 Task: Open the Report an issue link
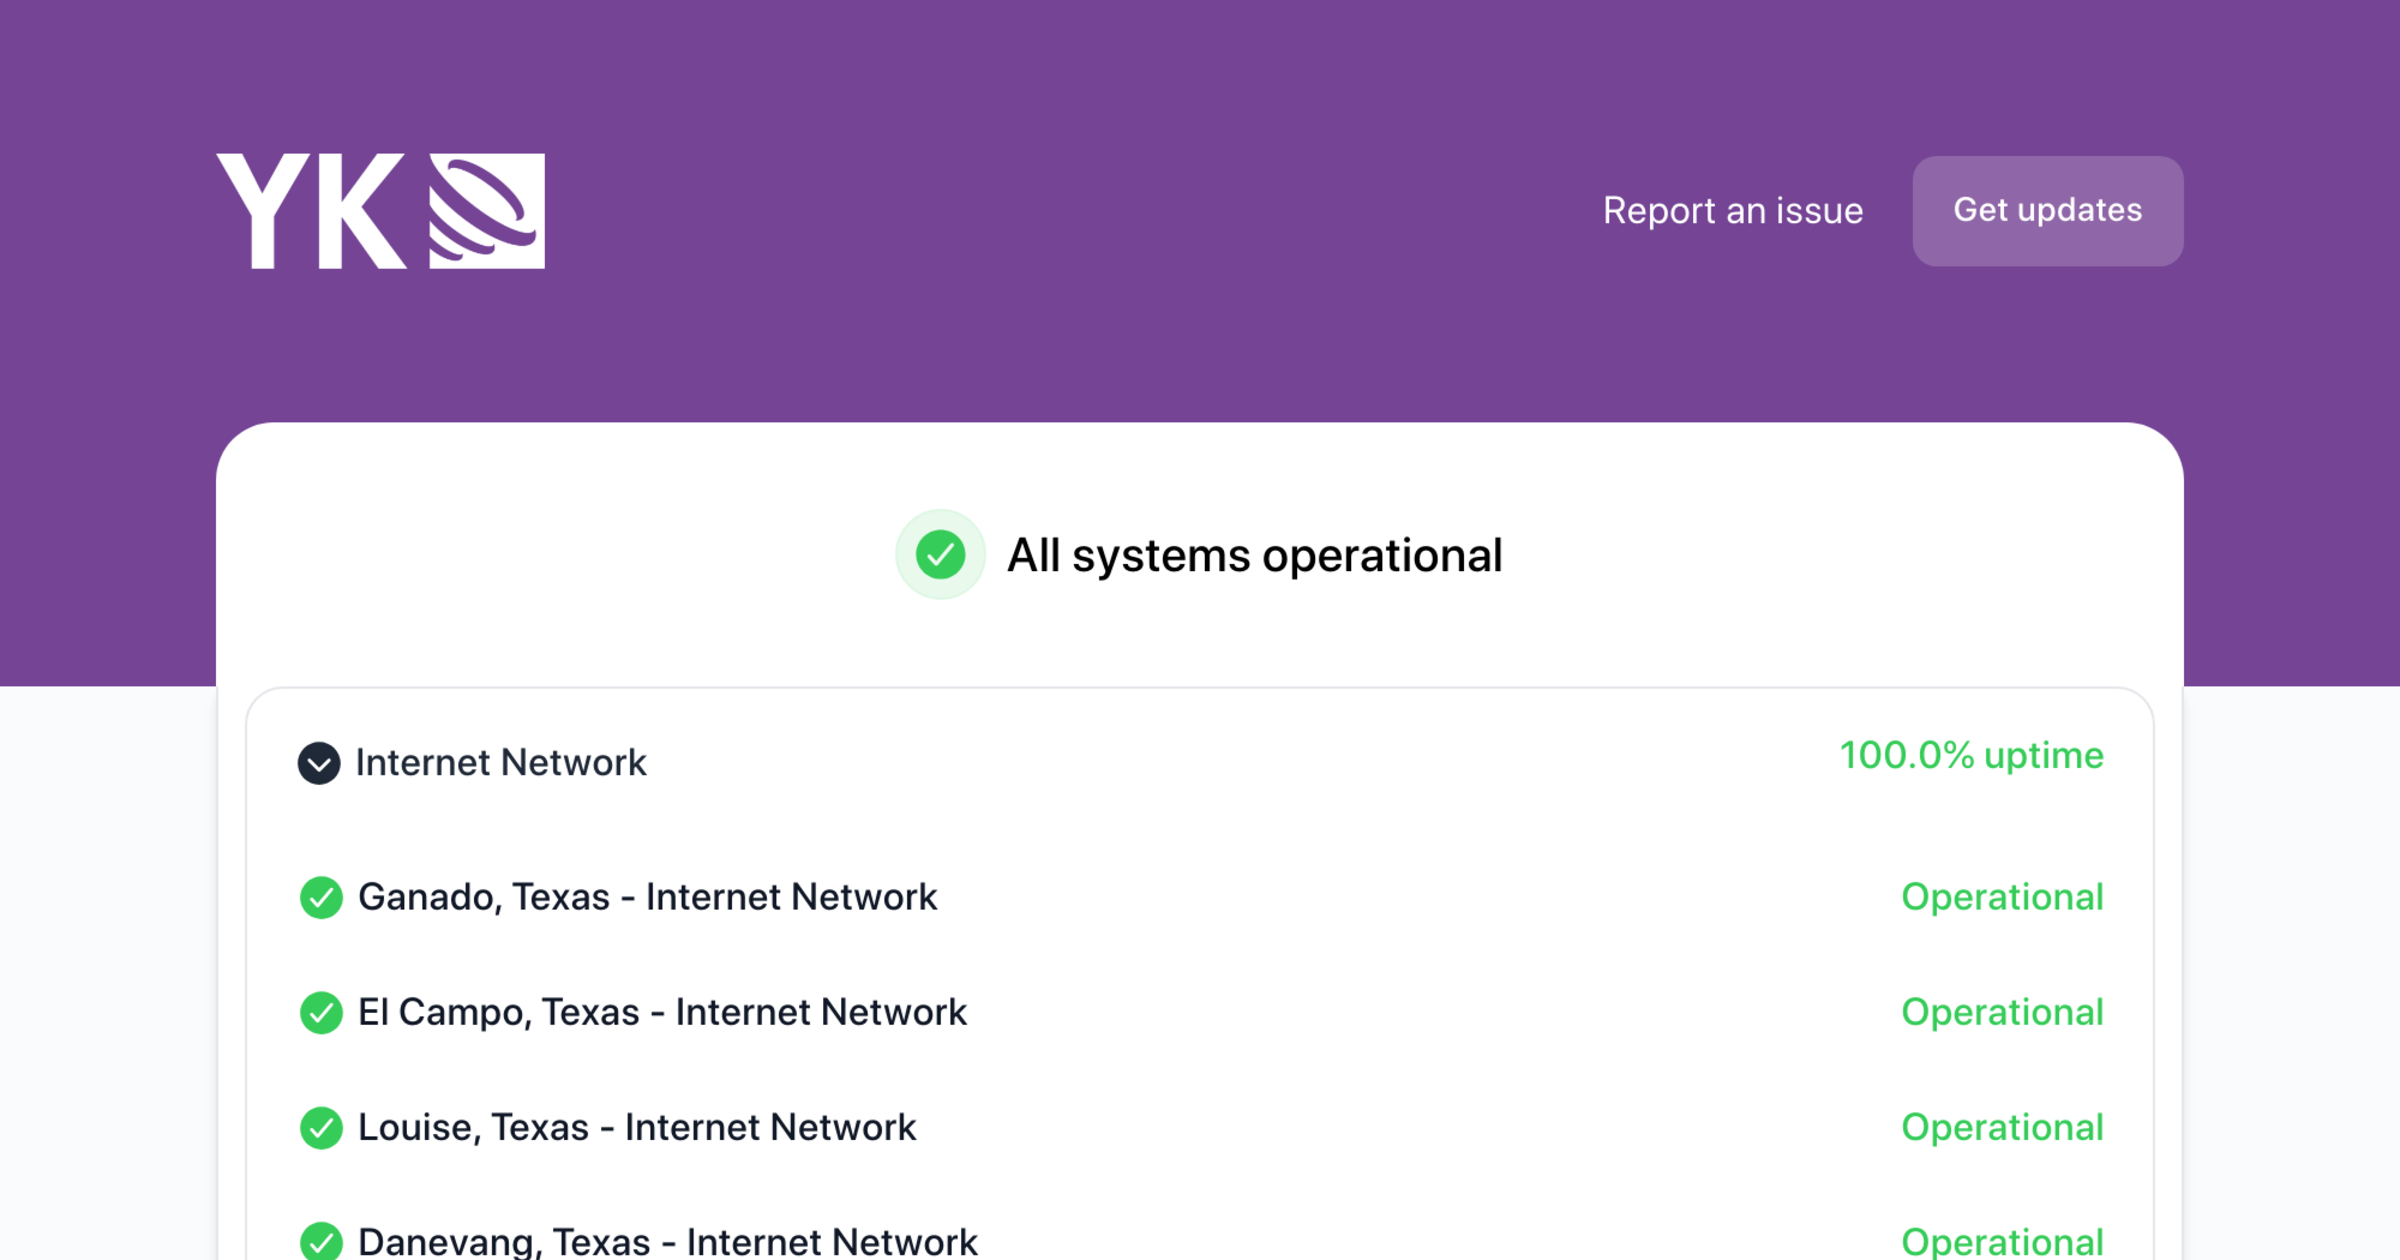click(1732, 211)
